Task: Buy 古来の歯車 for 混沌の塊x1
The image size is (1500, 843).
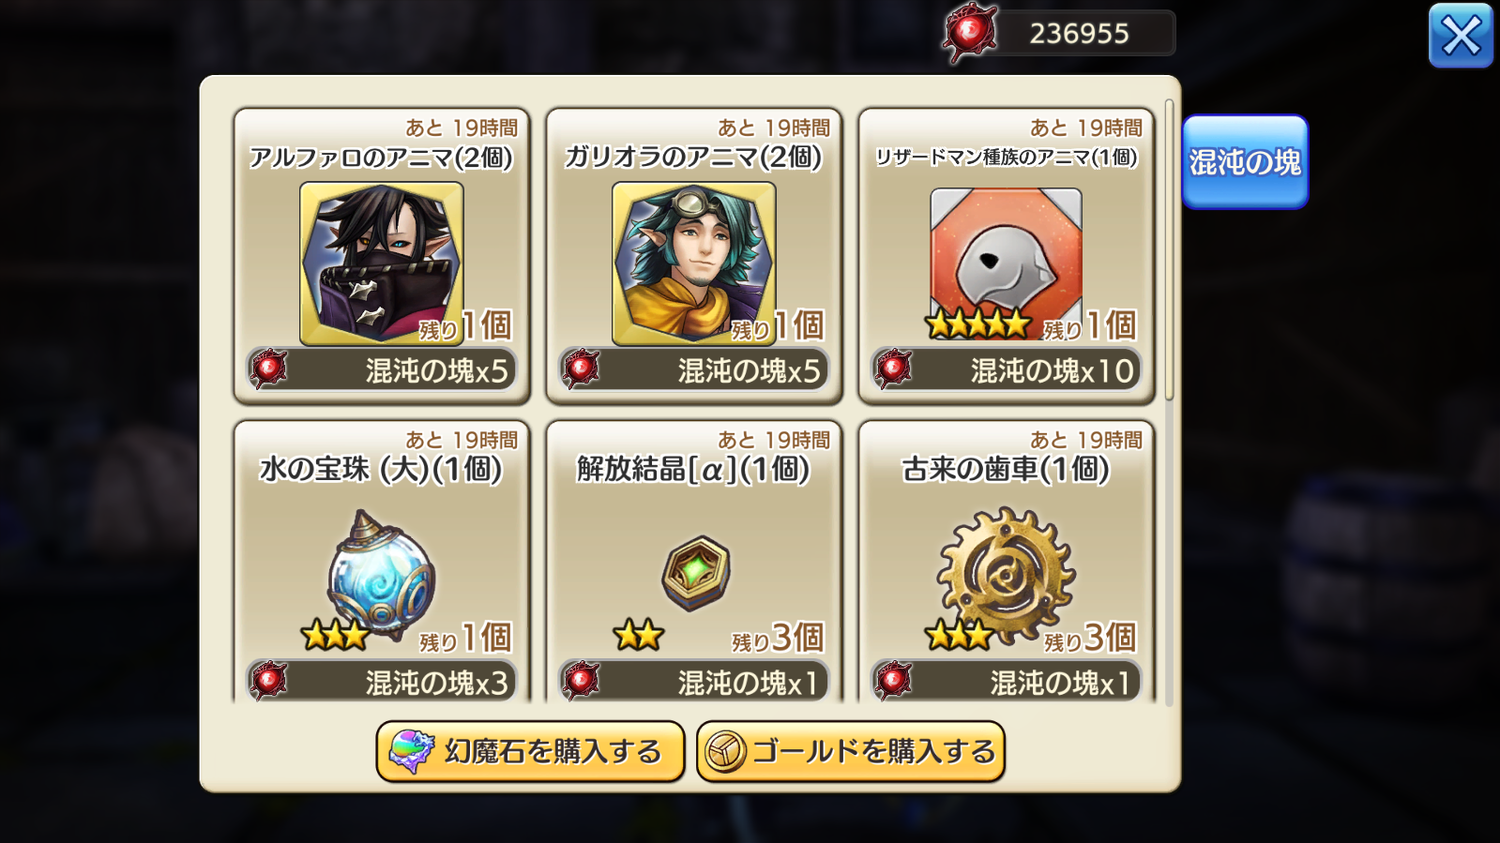Action: pos(1006,681)
